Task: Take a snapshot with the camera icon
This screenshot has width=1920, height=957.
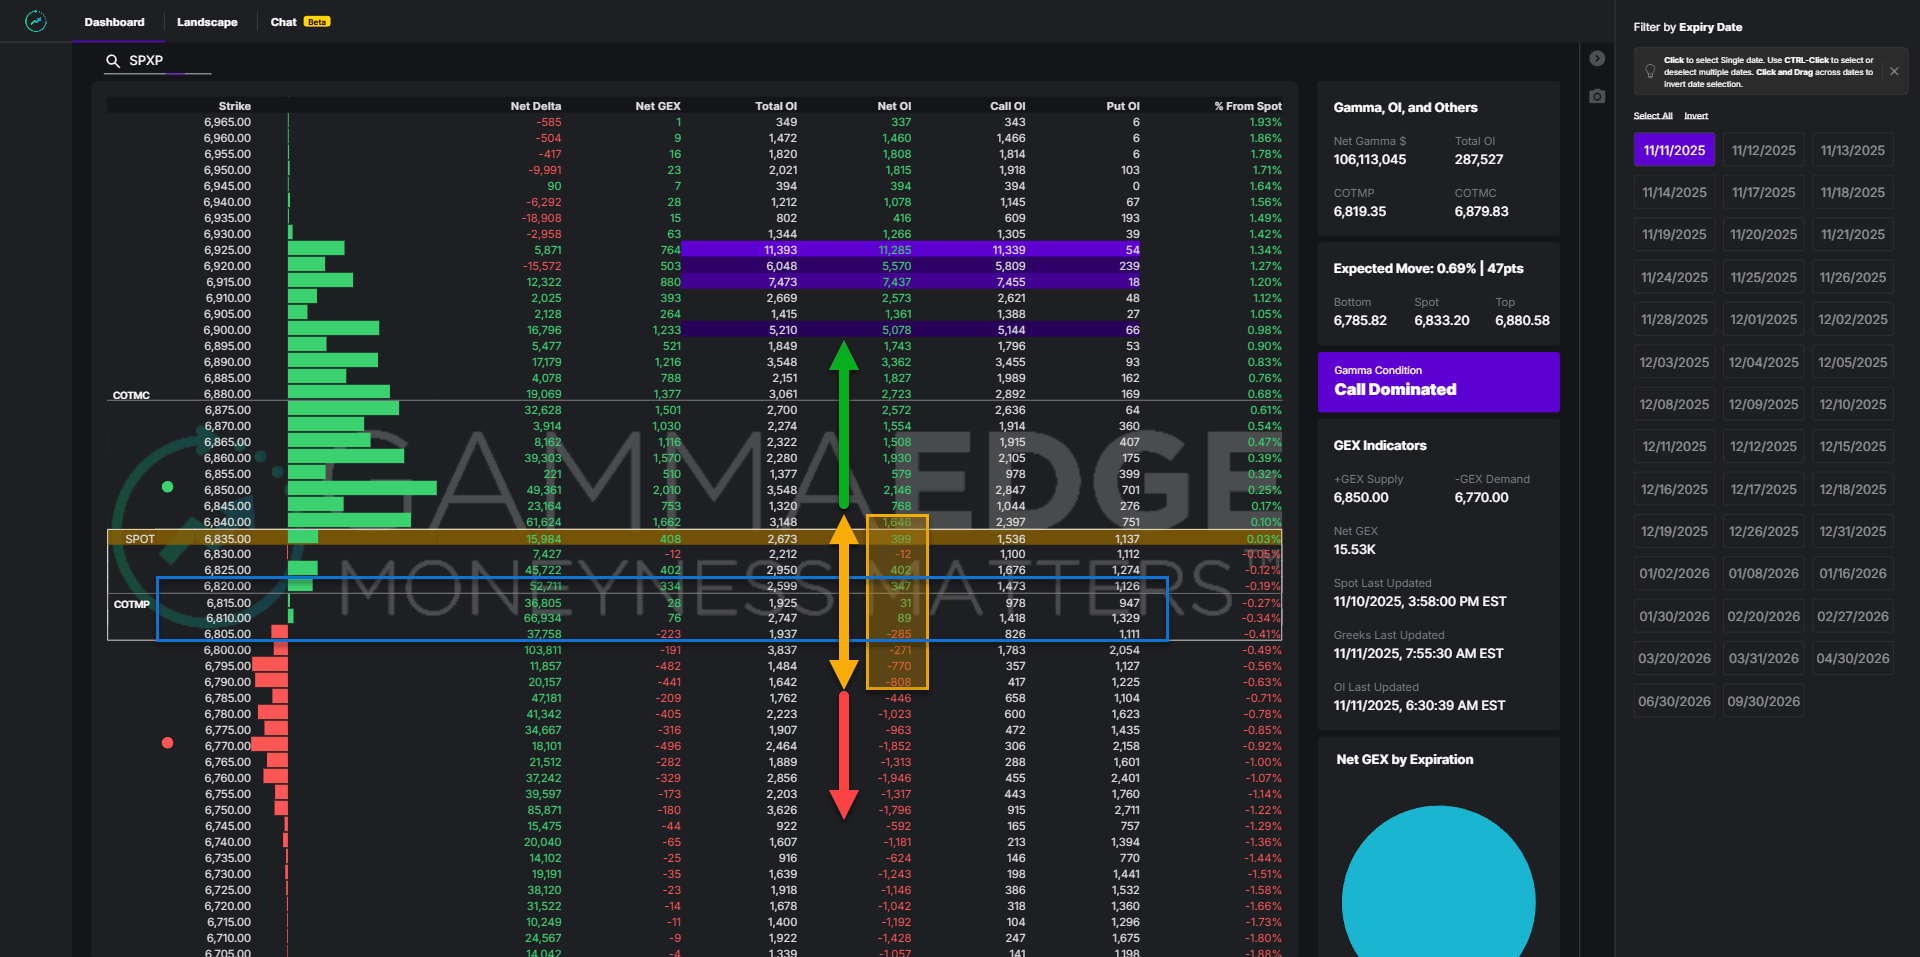Action: coord(1597,96)
